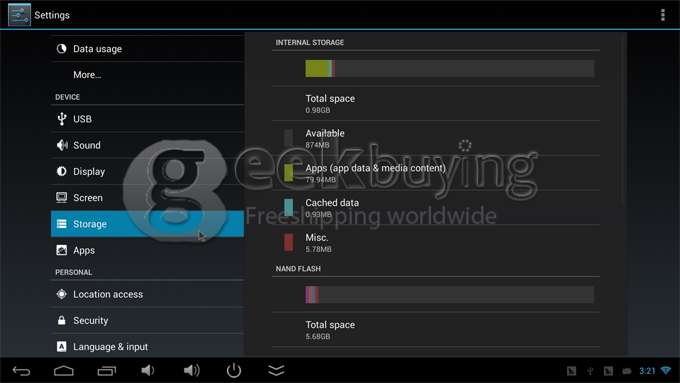Screen dimensions: 680x383
Task: Click the Sound speaker icon in sidebar
Action: (x=62, y=145)
